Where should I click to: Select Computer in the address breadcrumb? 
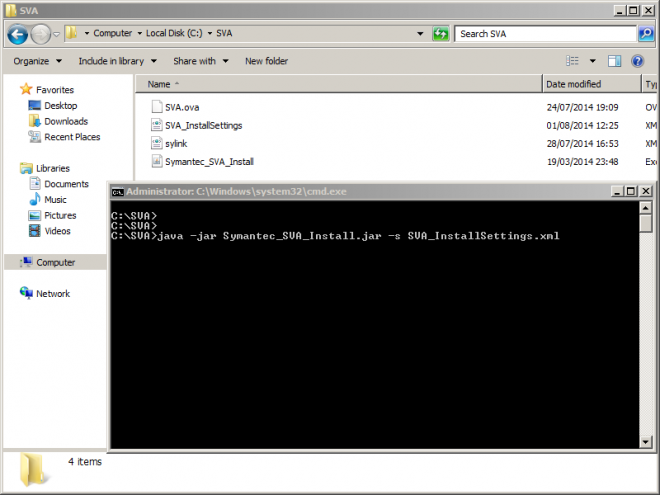click(x=112, y=33)
